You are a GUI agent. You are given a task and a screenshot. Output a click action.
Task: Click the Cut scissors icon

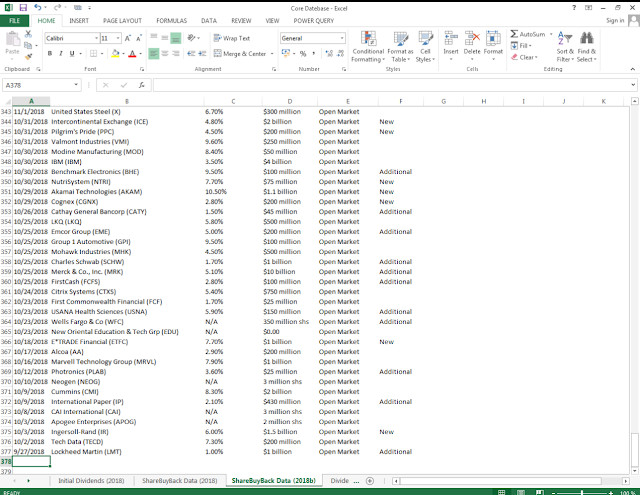pyautogui.click(x=28, y=34)
